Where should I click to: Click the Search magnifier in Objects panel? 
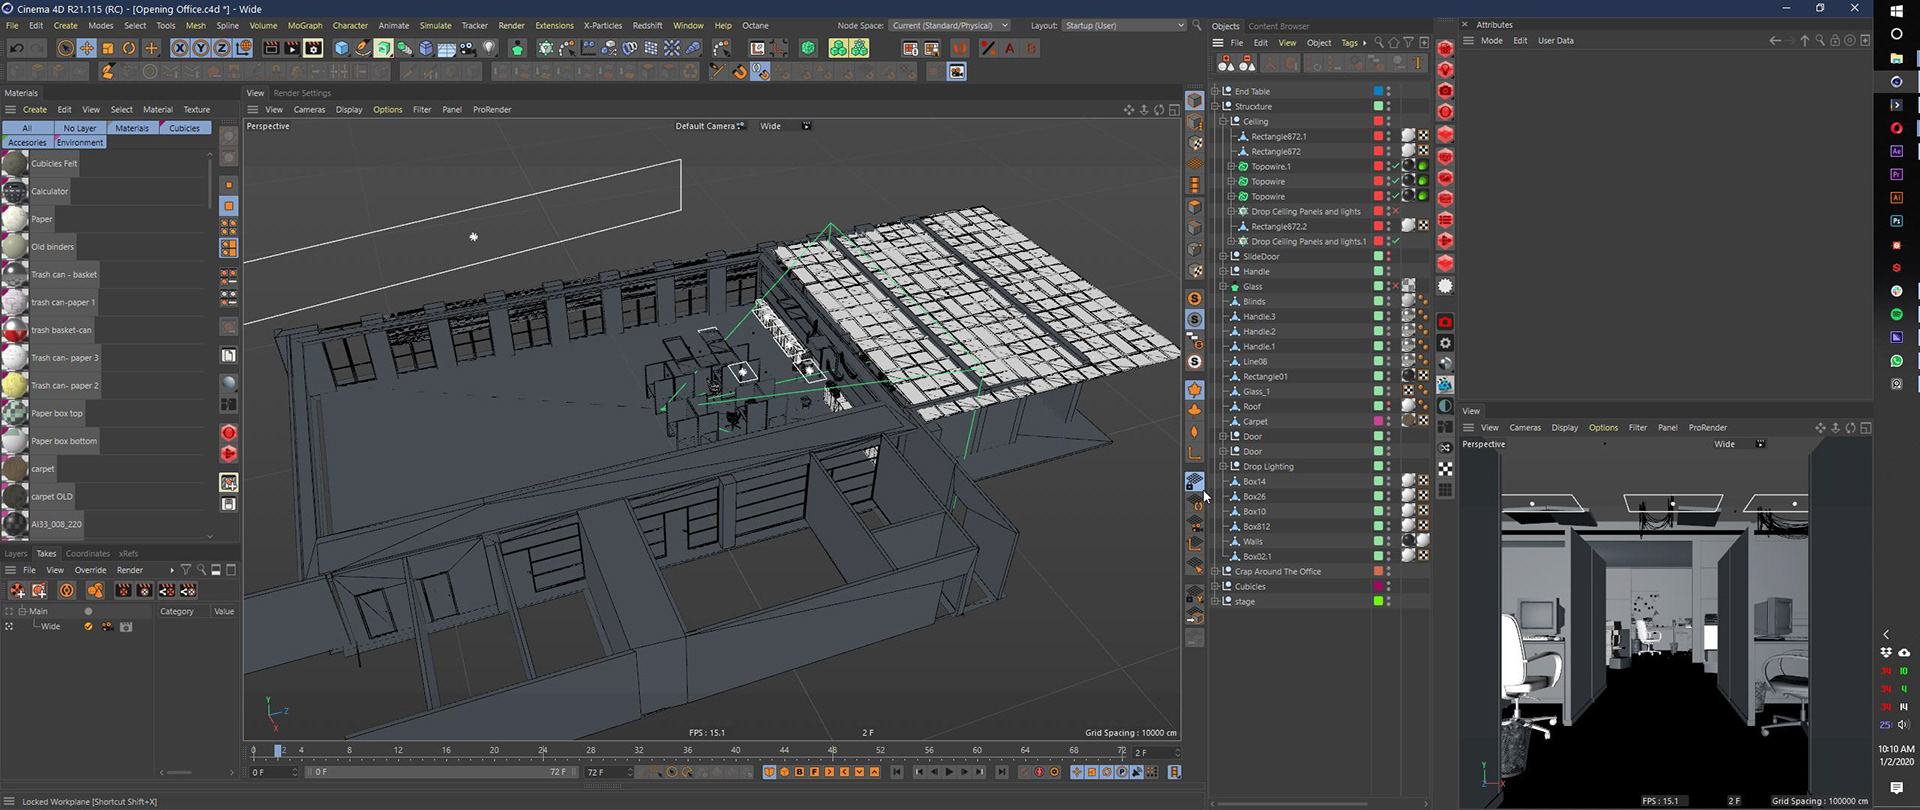(x=1379, y=43)
